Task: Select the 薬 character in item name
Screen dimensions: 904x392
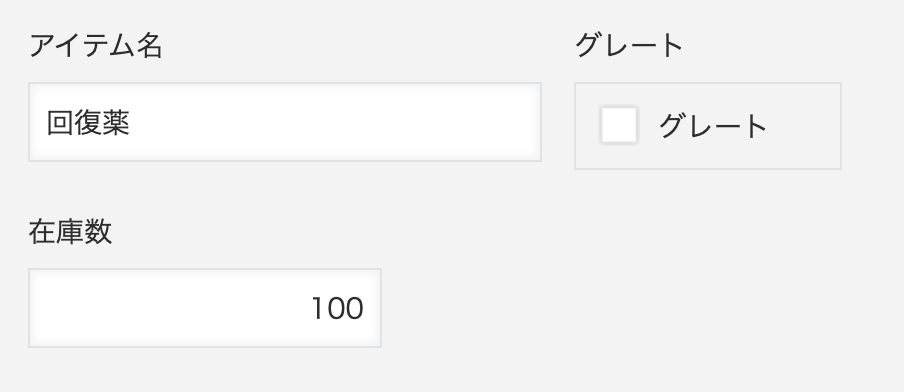Action: coord(116,123)
